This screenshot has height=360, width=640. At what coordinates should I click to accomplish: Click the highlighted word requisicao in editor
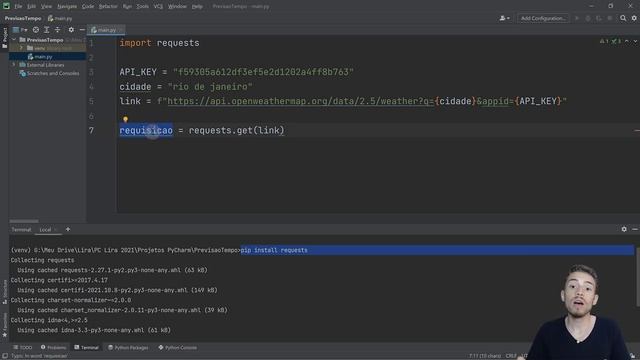pos(146,131)
